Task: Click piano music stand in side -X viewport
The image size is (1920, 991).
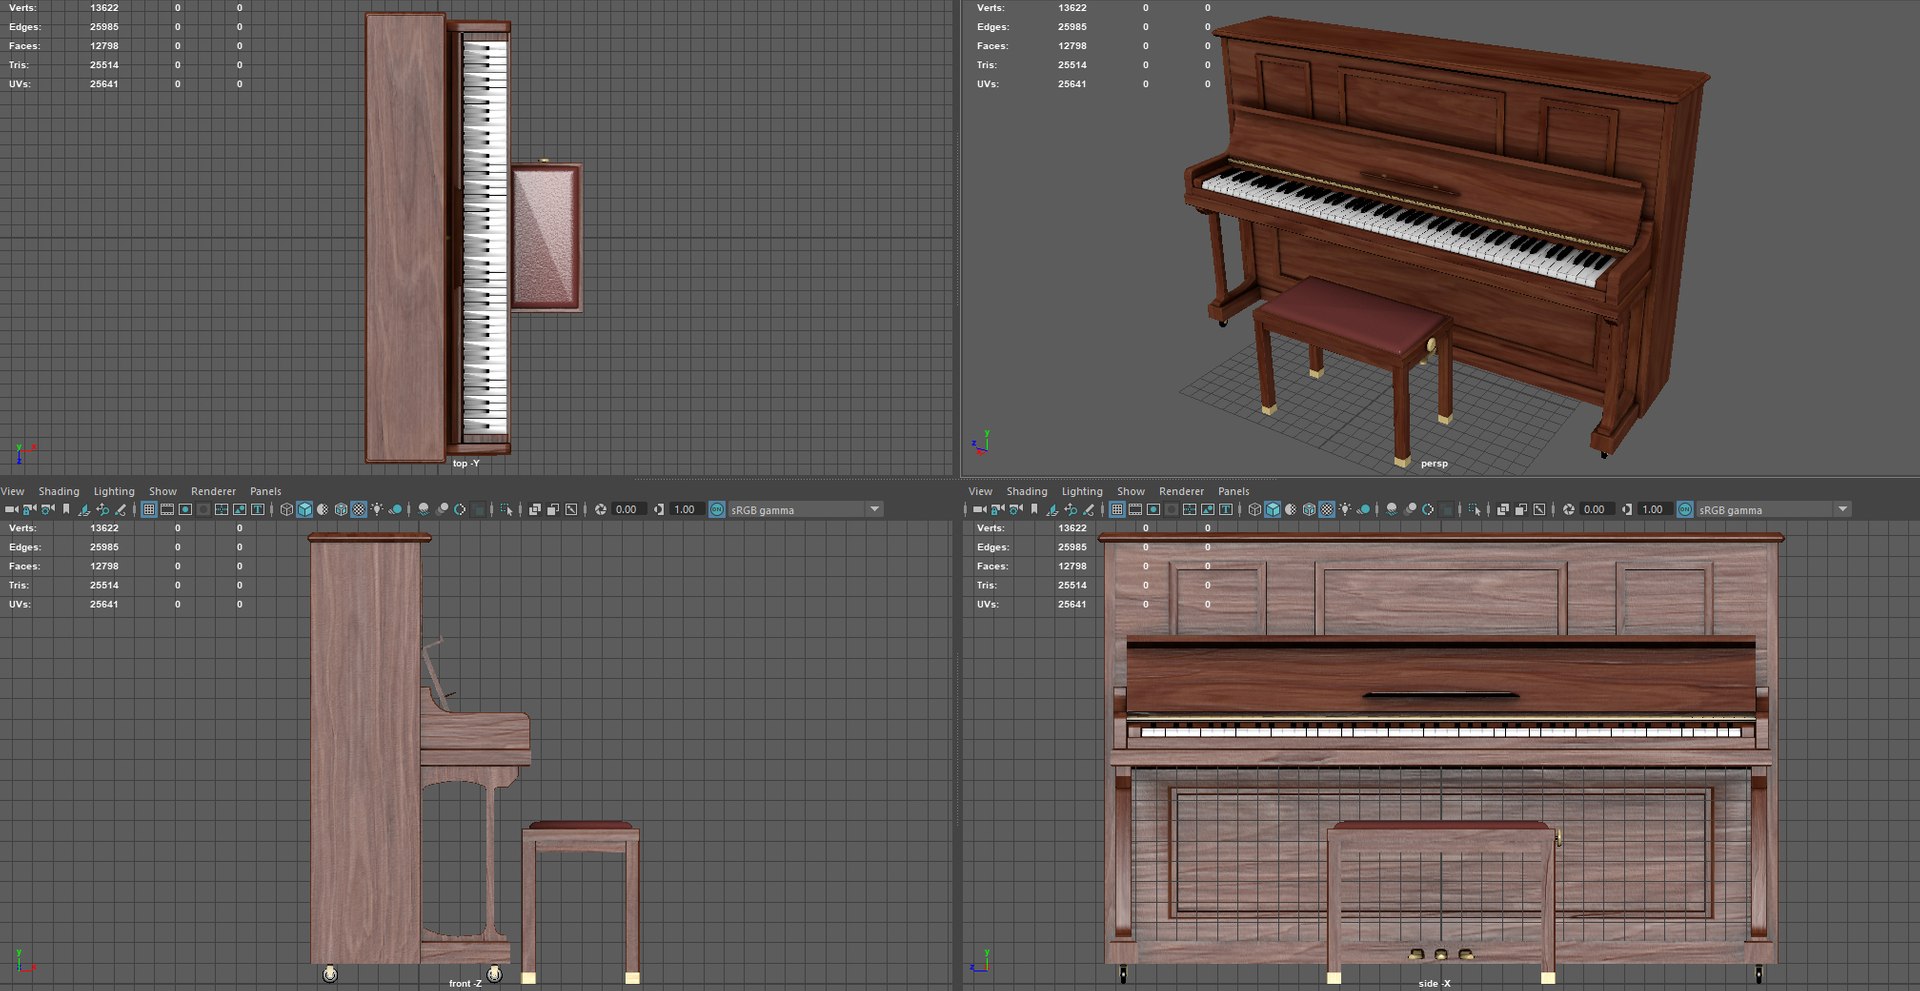Action: pyautogui.click(x=1441, y=694)
